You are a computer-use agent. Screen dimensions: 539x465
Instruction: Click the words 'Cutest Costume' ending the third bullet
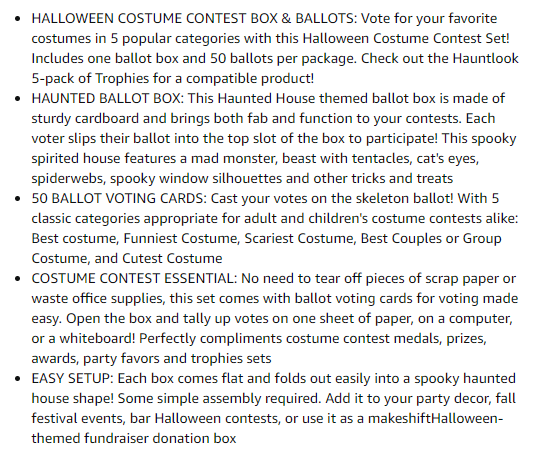point(172,258)
